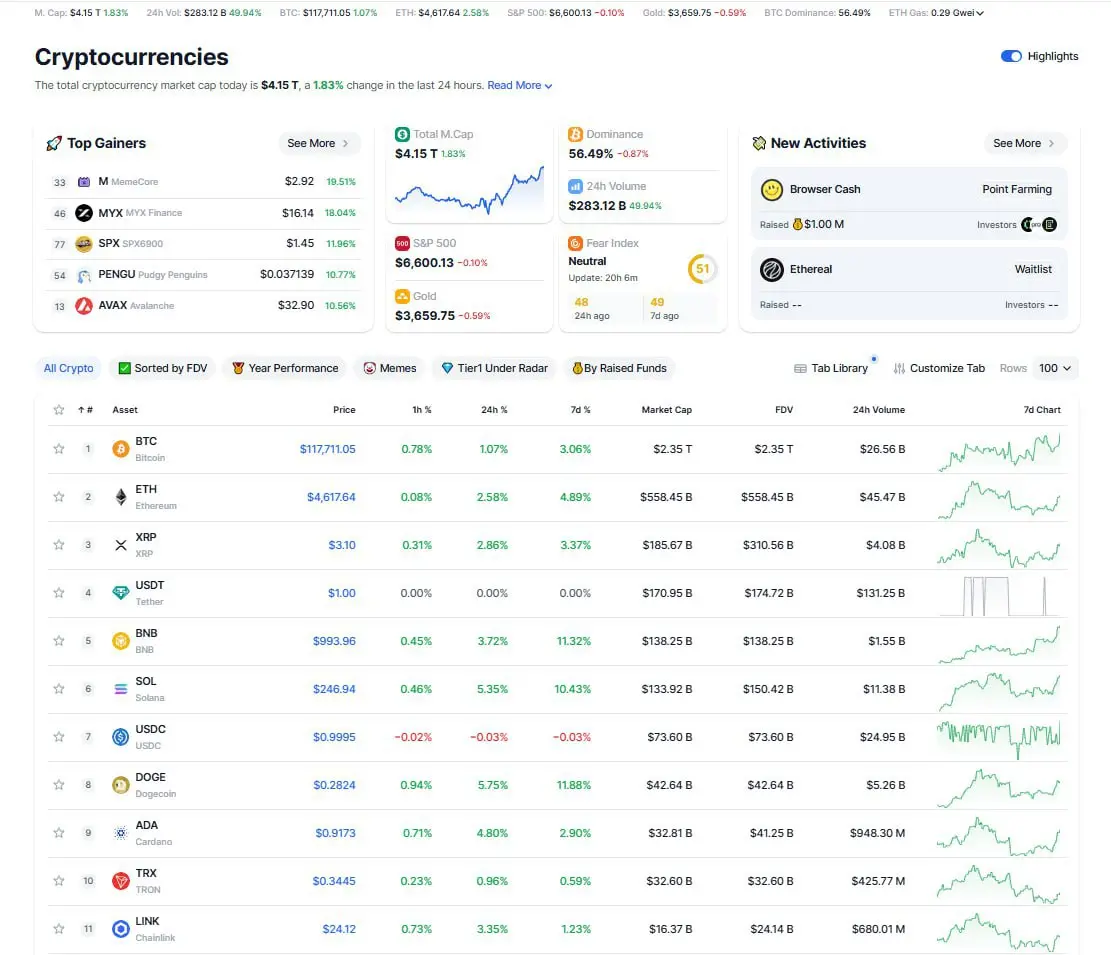Open the Tab Library

tap(831, 368)
